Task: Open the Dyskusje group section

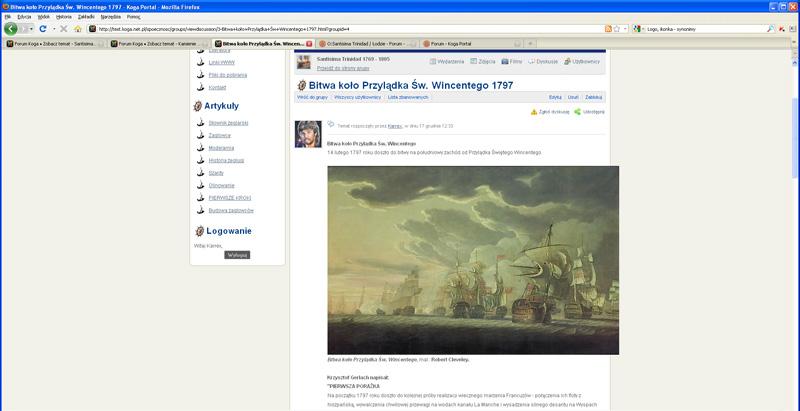Action: (x=543, y=61)
